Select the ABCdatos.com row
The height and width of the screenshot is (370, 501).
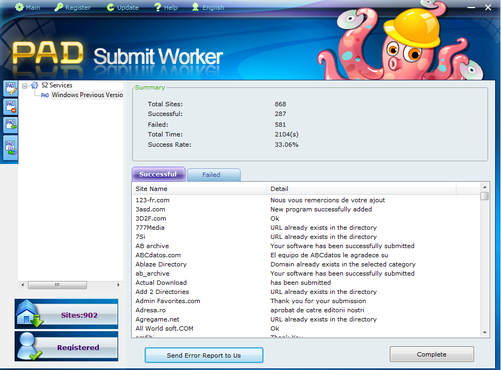point(306,255)
